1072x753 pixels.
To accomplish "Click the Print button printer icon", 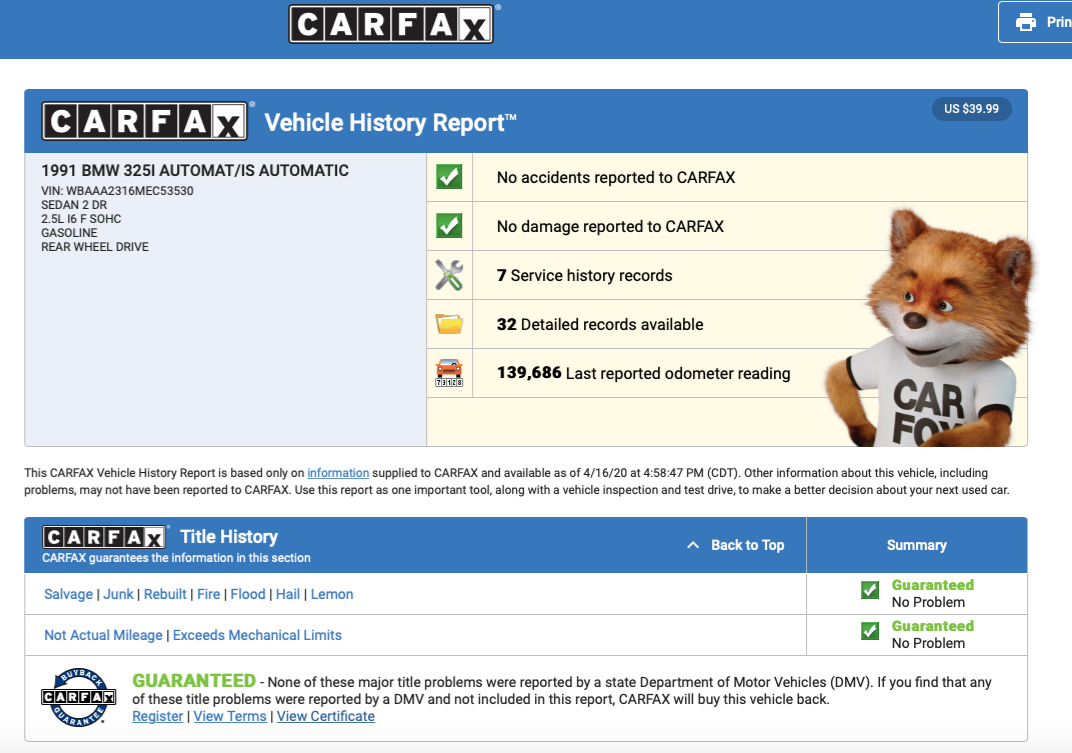I will [1026, 23].
